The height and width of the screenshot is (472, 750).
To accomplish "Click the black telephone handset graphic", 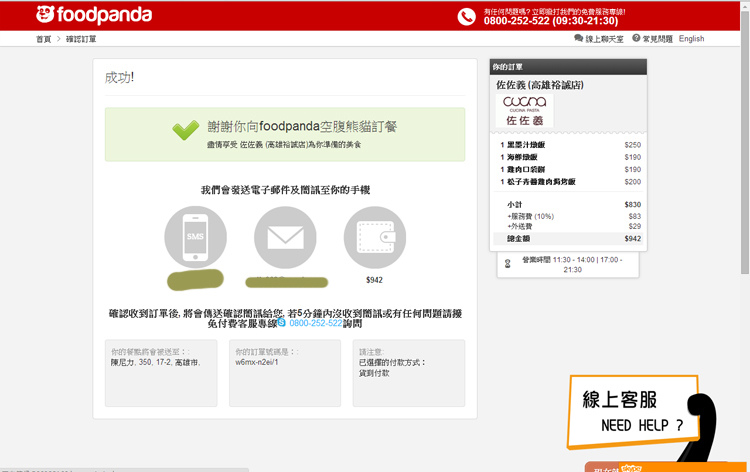I will point(701,427).
